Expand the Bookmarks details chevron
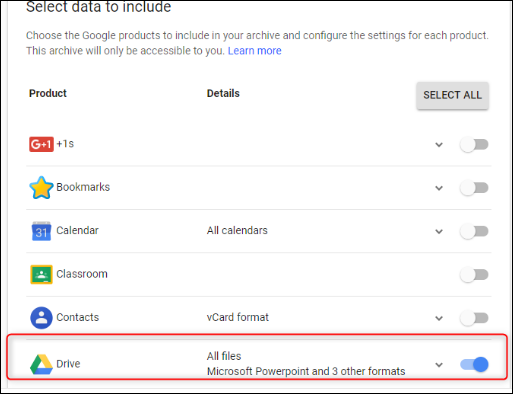 (x=439, y=188)
